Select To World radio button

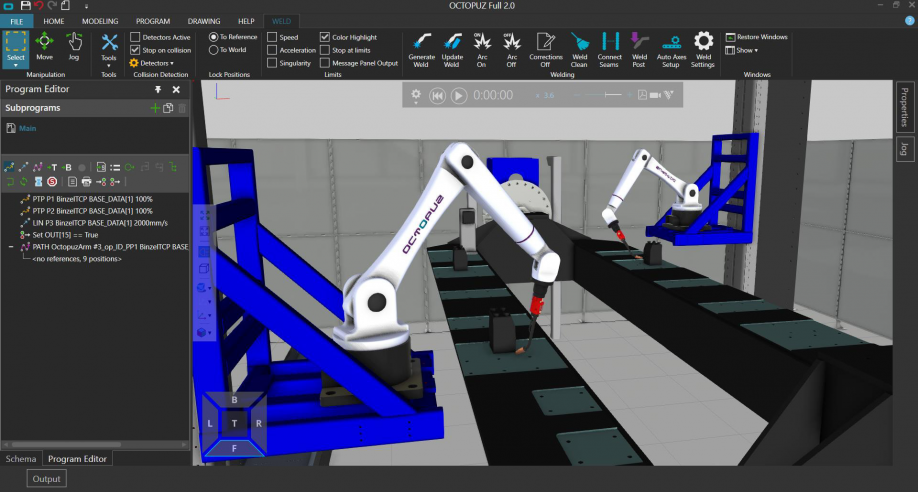click(214, 50)
